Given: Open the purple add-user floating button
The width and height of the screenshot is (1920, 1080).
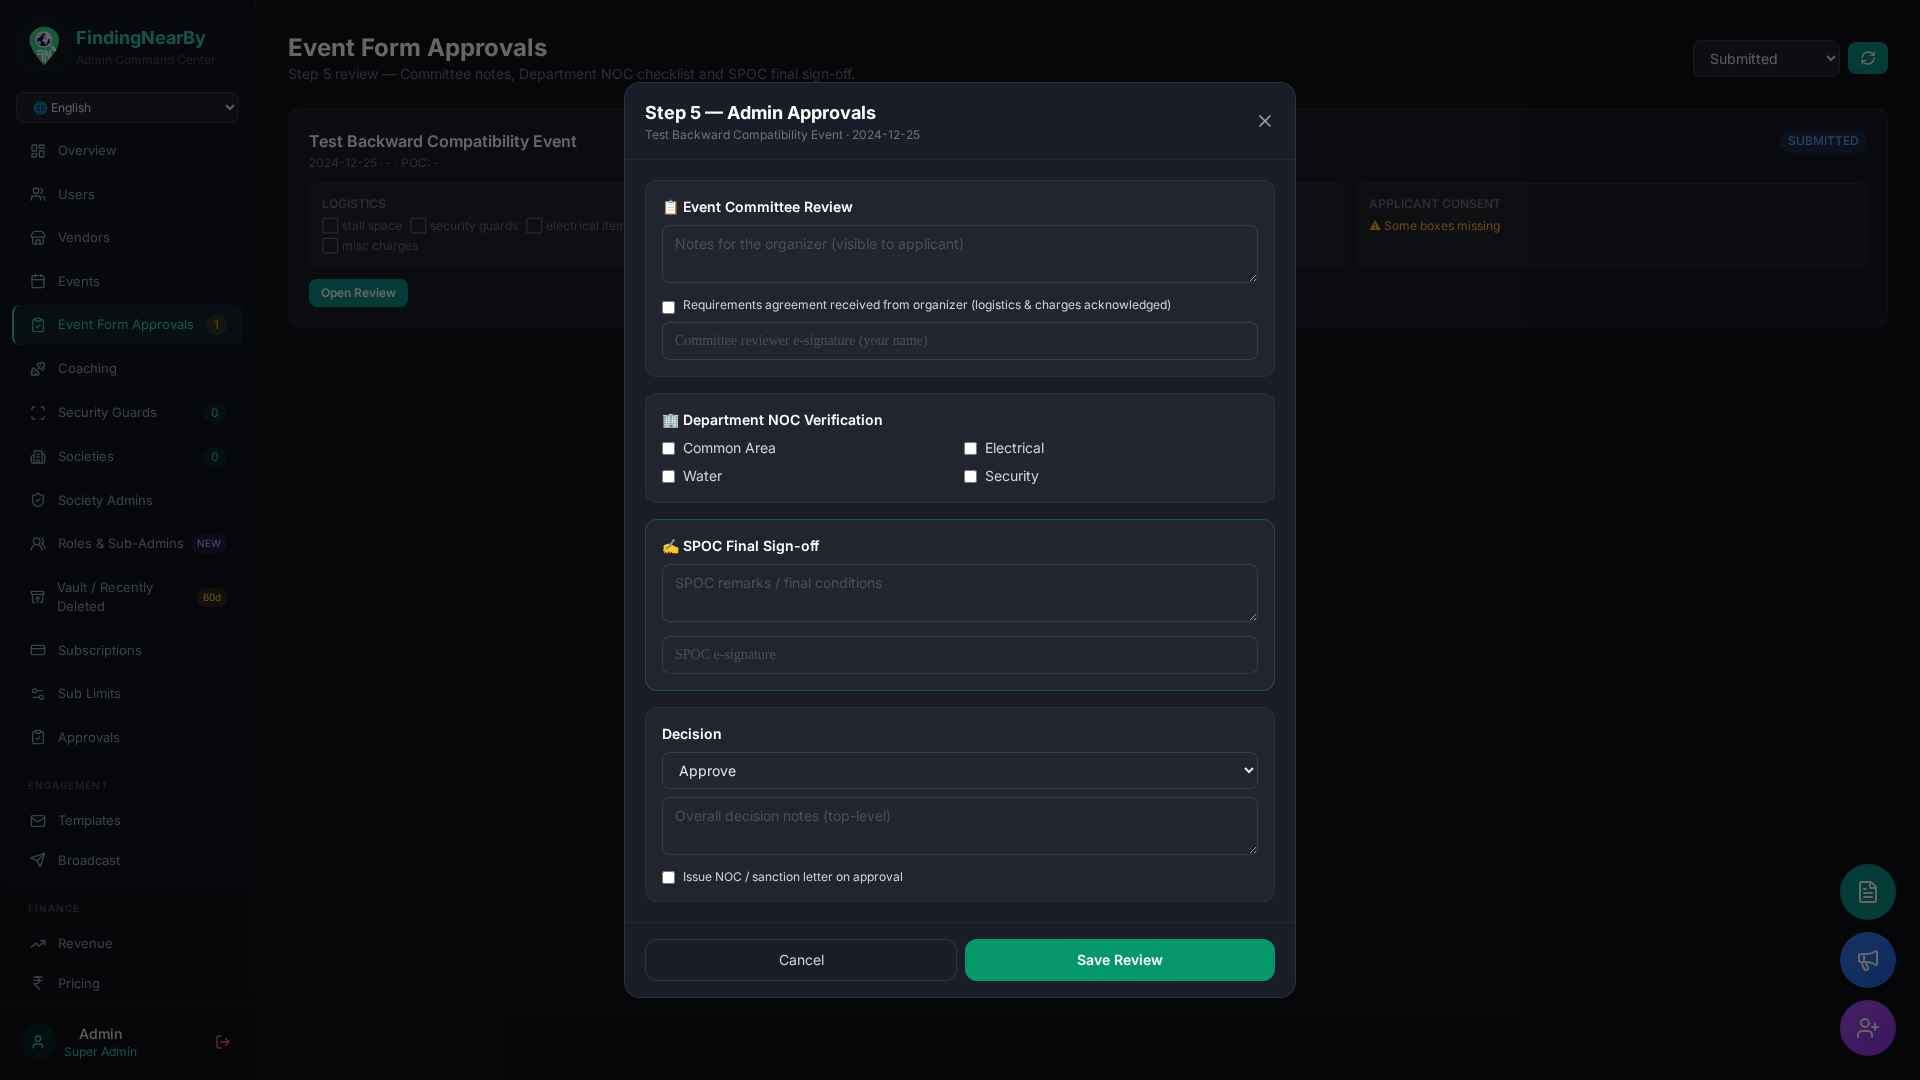Looking at the screenshot, I should pyautogui.click(x=1867, y=1027).
